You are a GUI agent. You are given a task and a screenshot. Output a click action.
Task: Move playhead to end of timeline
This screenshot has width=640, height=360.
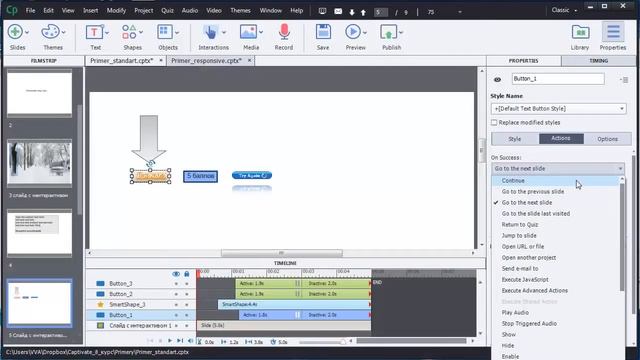pyautogui.click(x=180, y=341)
